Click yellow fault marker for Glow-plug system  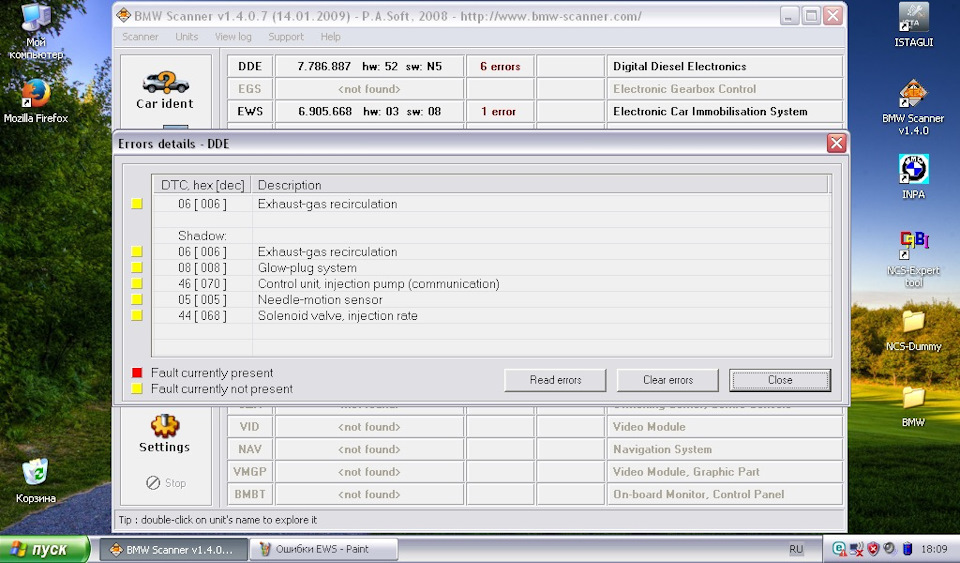[x=137, y=267]
